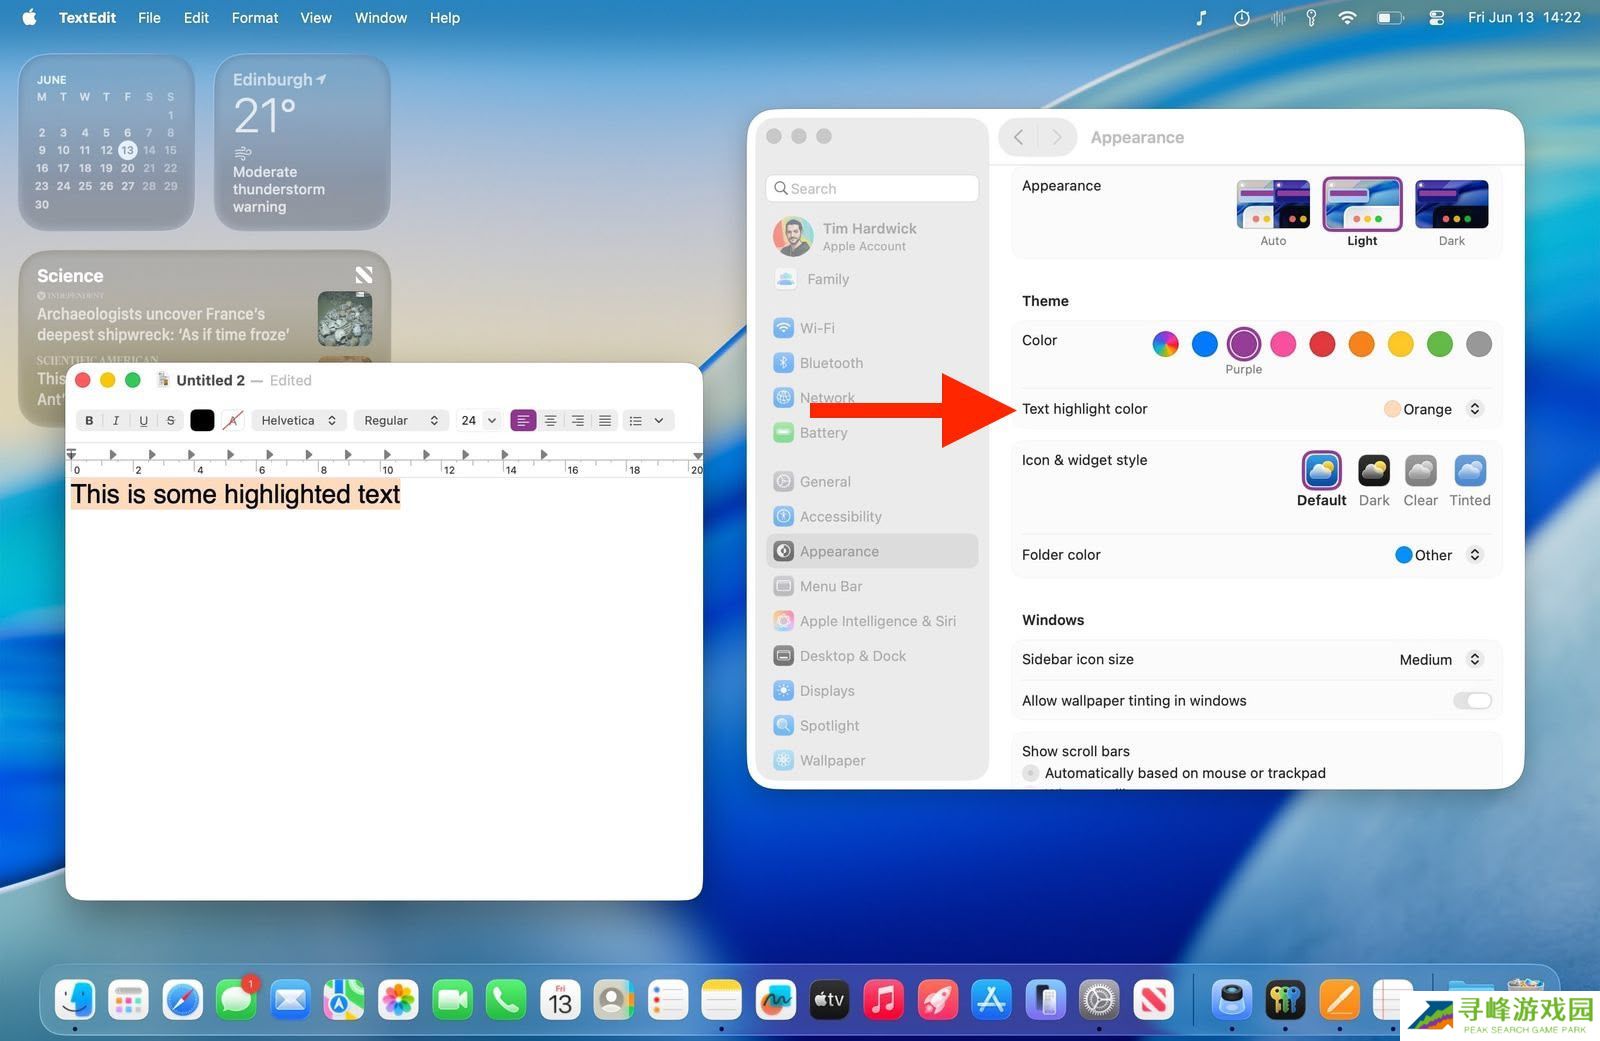The image size is (1600, 1041).
Task: Apply italic using the I button
Action: [x=116, y=421]
